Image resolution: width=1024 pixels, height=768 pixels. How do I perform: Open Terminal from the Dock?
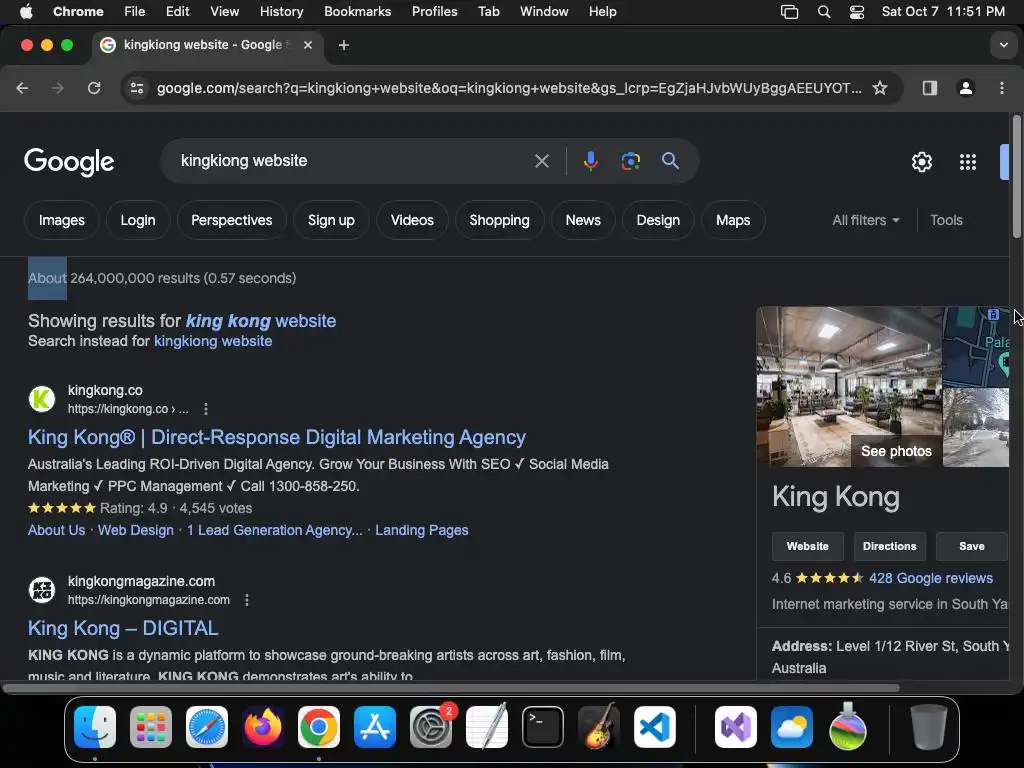click(543, 727)
